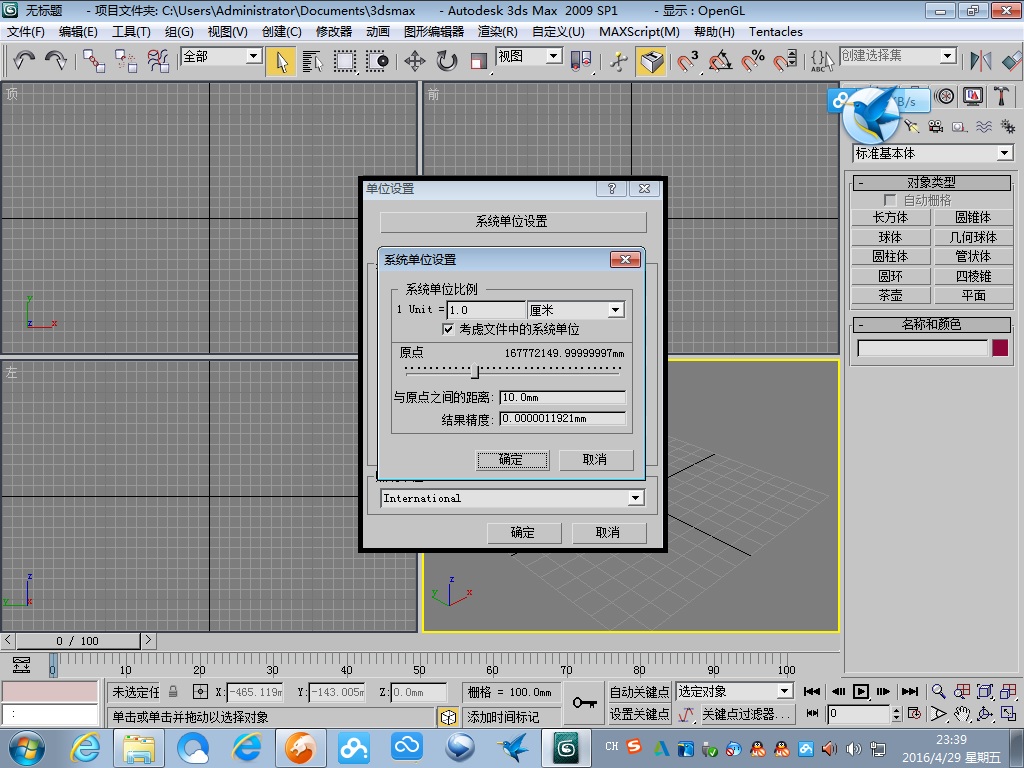Open the Display panel tab icon
Viewport: 1024px width, 768px height.
(973, 97)
